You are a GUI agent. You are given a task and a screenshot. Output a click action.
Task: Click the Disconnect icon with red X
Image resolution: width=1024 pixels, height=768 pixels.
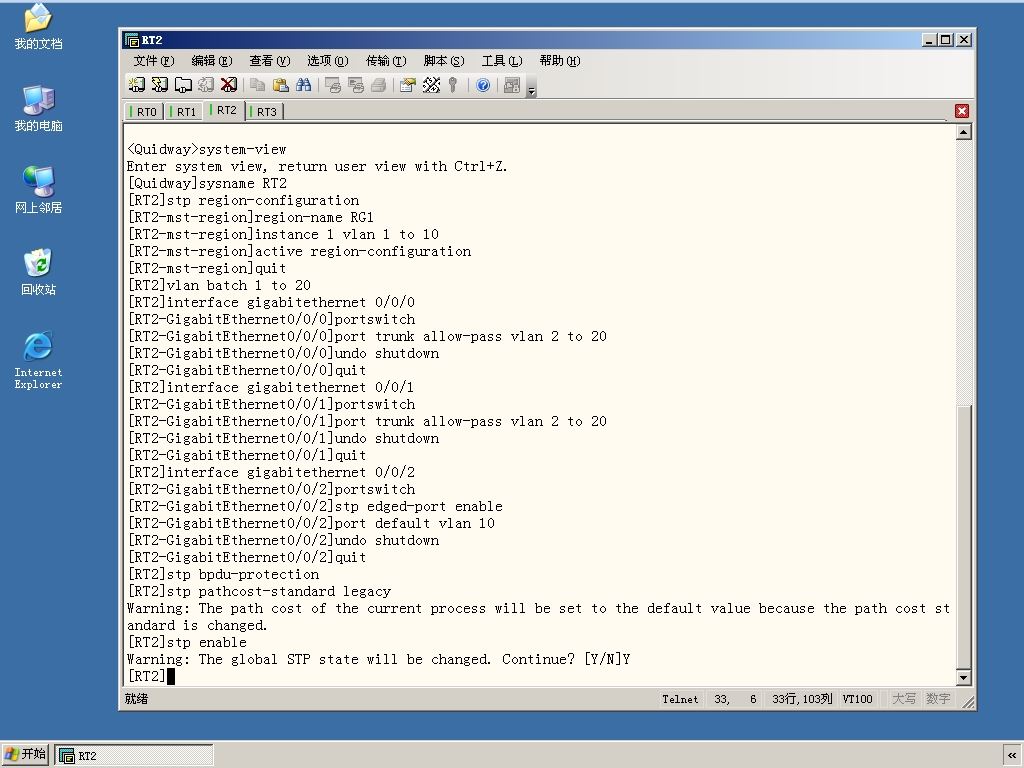tap(229, 85)
